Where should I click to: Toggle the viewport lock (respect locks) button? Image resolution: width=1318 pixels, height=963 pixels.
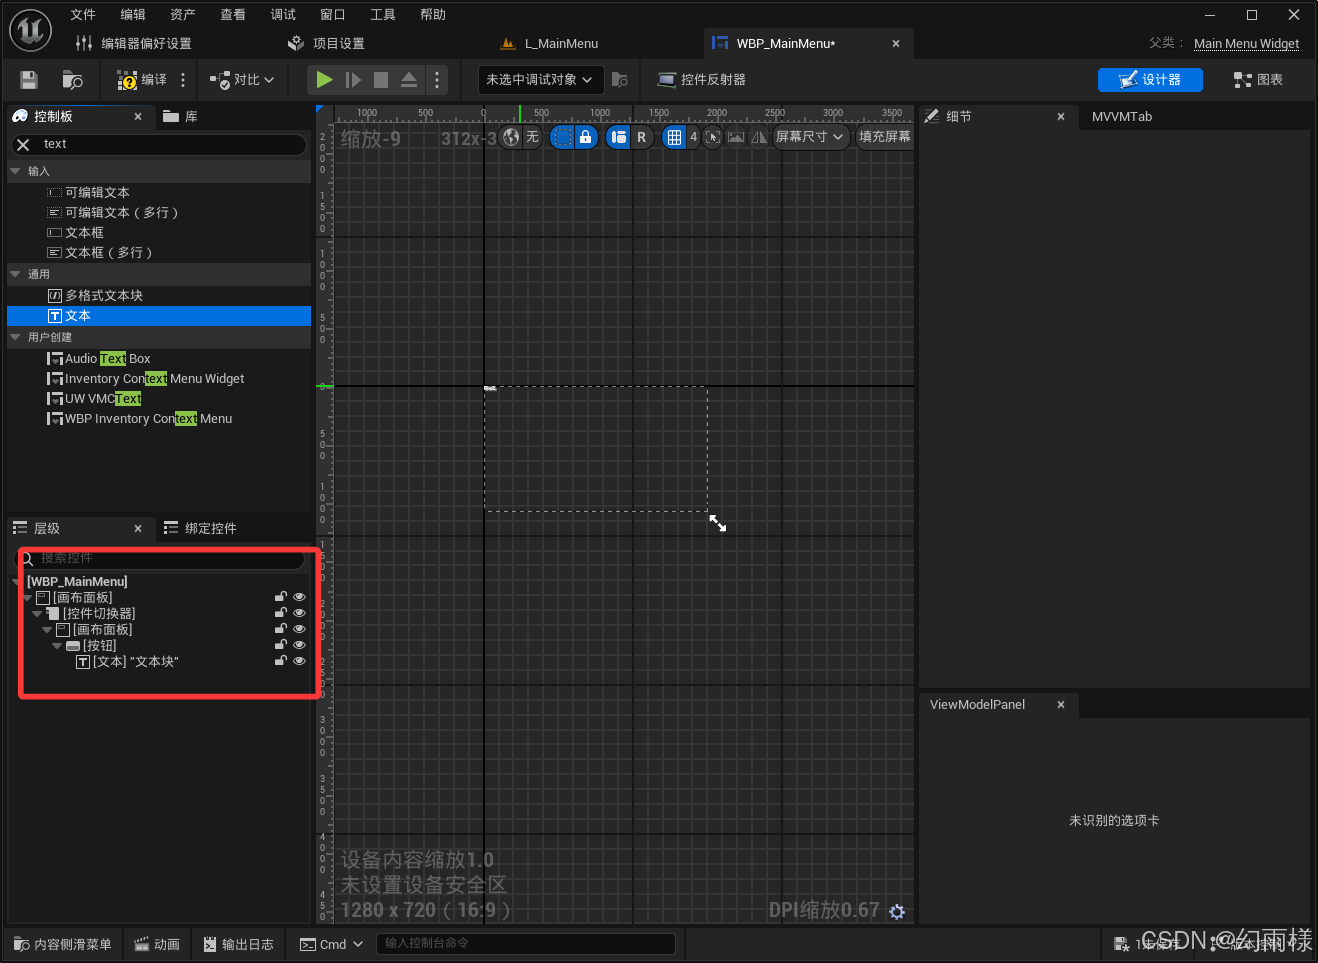pyautogui.click(x=586, y=137)
